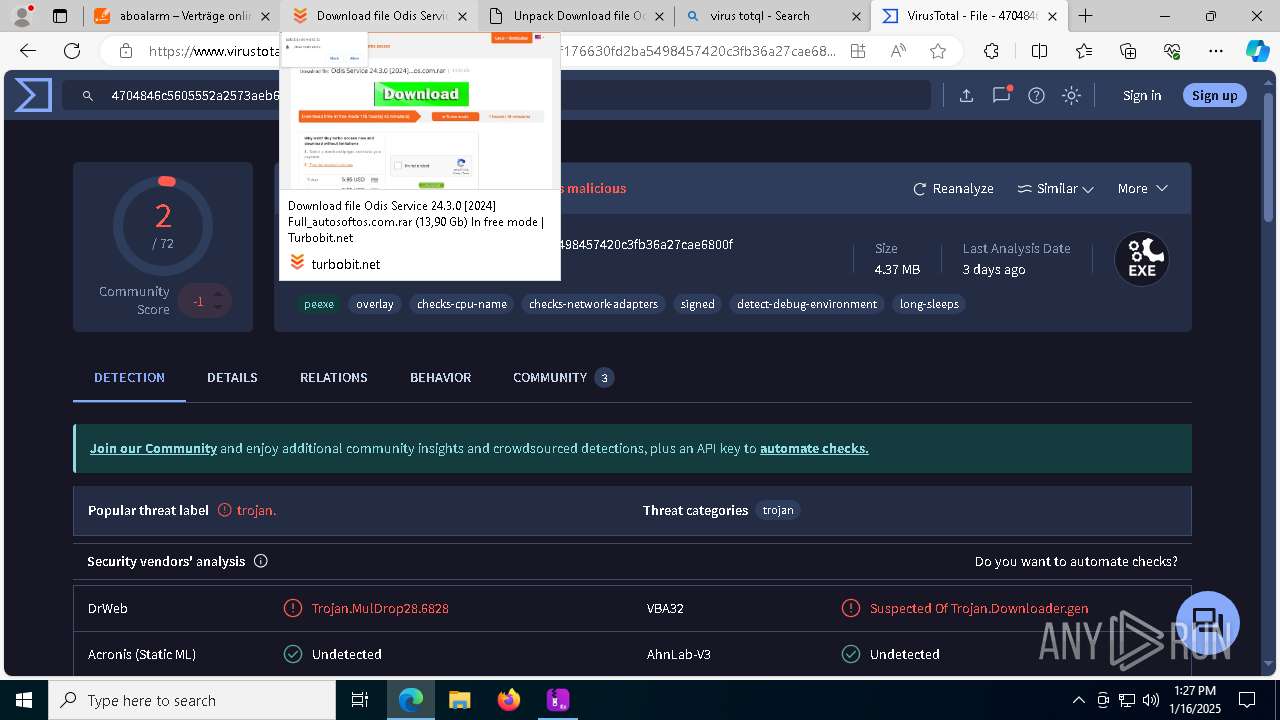Image resolution: width=1280 pixels, height=720 pixels.
Task: Switch to the COMMUNITY tab
Action: (x=563, y=377)
